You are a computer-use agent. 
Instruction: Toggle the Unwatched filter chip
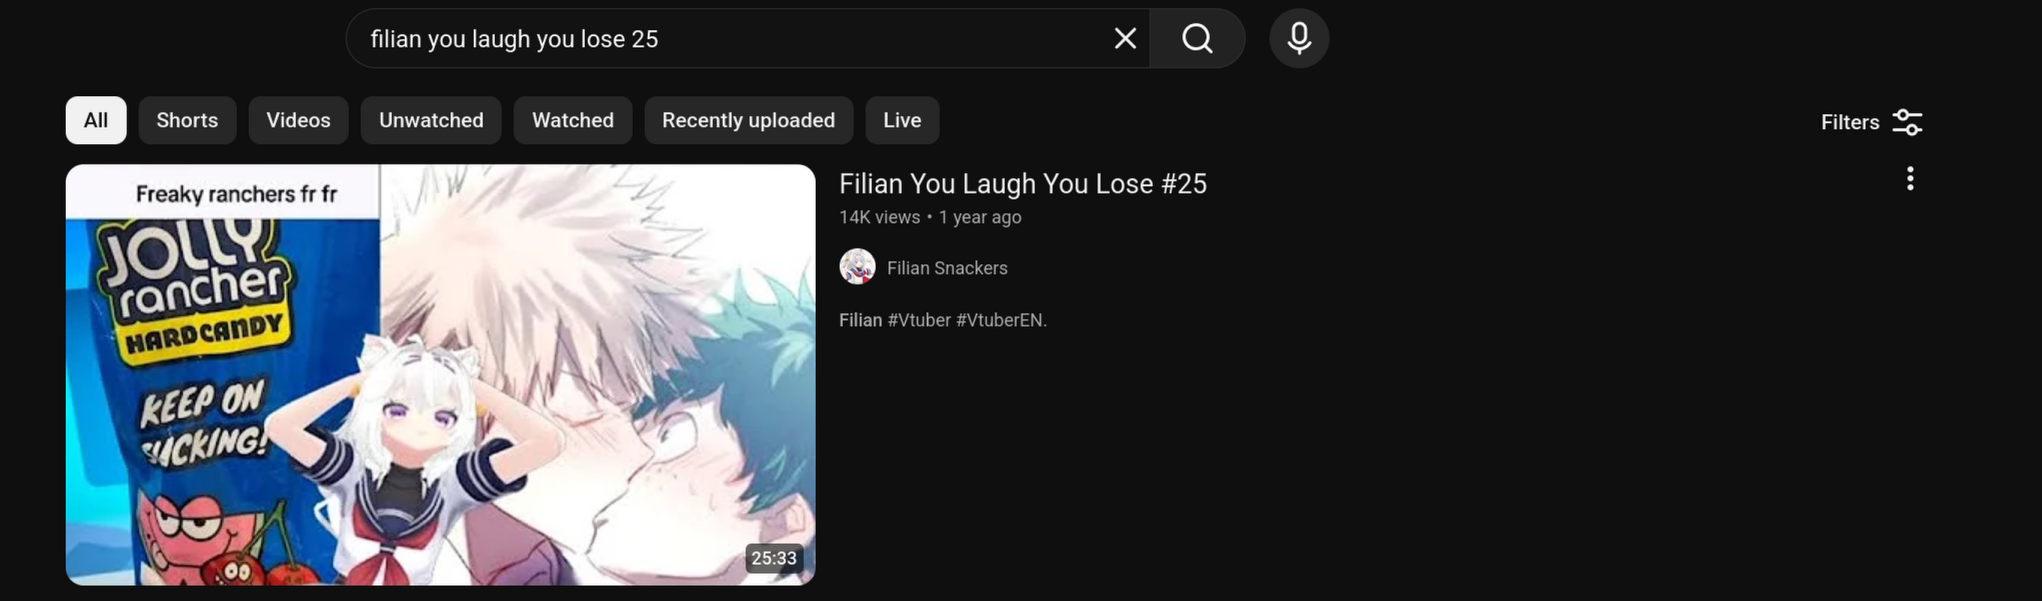[431, 120]
